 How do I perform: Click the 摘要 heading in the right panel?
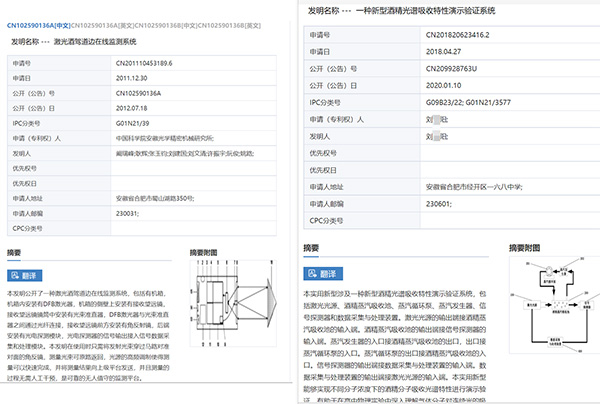coord(311,248)
